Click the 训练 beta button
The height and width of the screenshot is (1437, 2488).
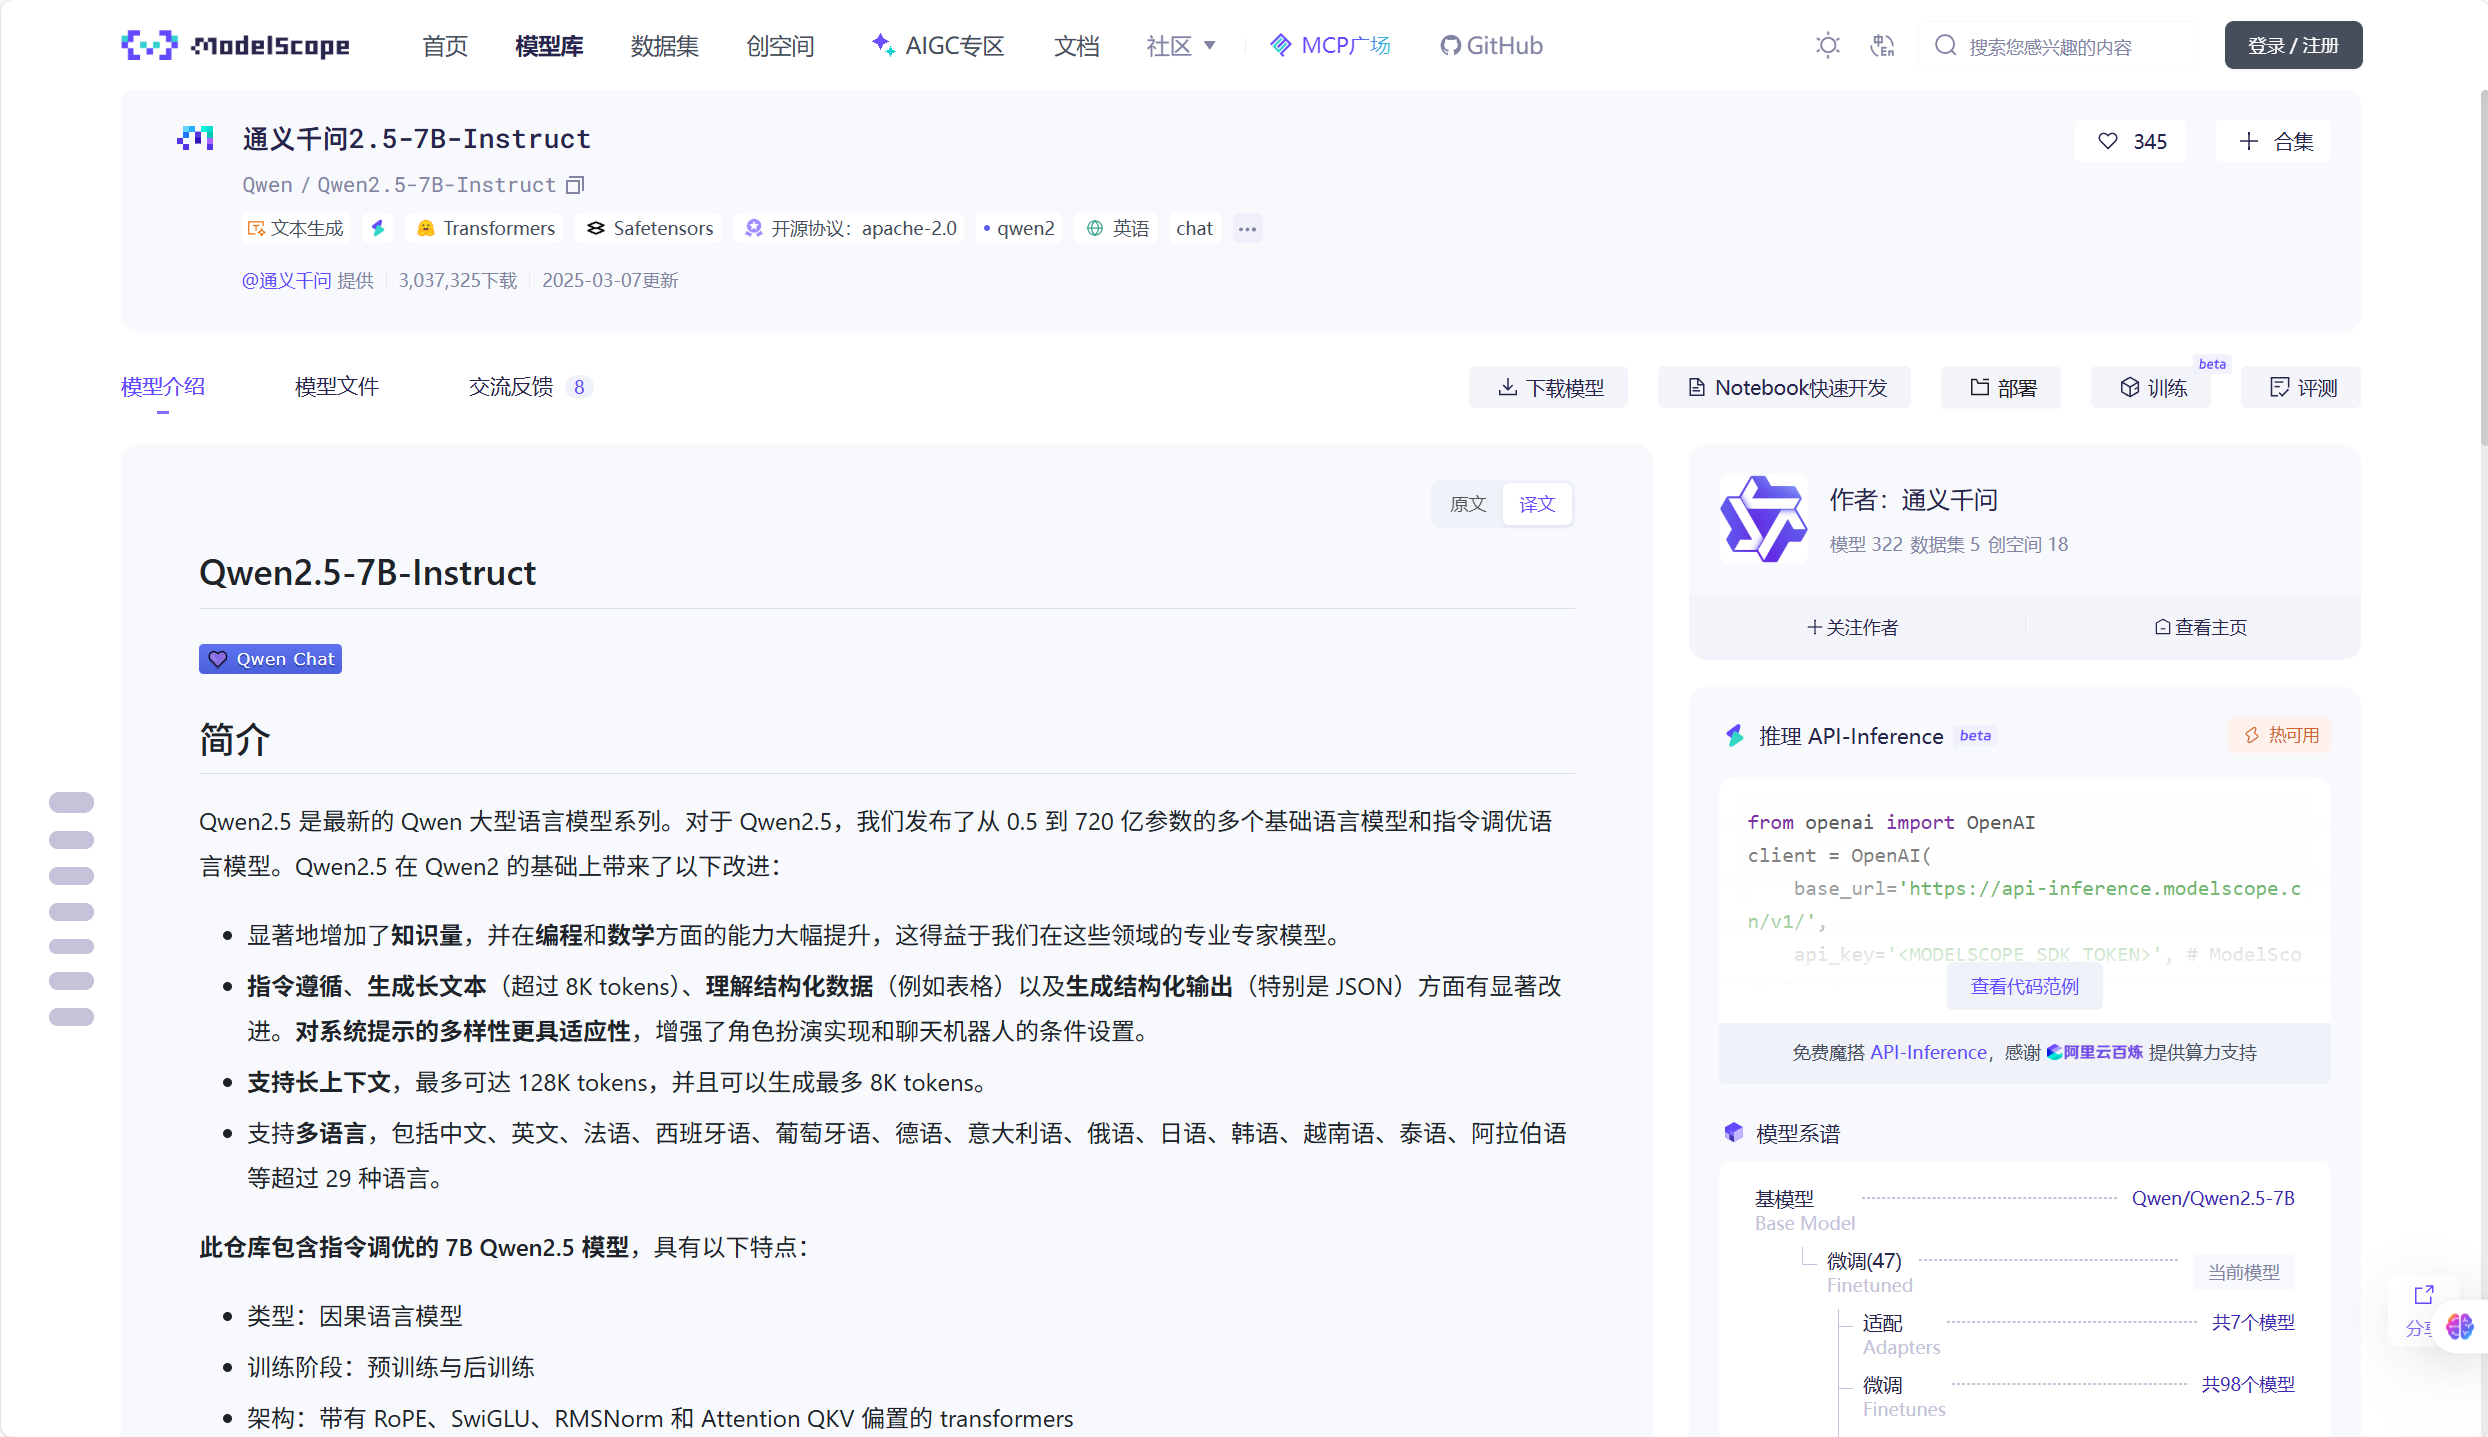[x=2152, y=387]
